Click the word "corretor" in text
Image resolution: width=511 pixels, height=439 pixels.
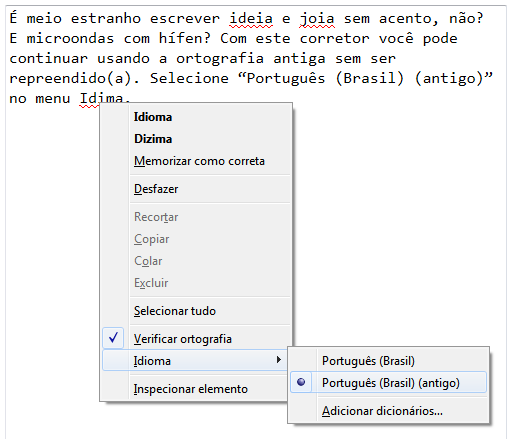335,39
